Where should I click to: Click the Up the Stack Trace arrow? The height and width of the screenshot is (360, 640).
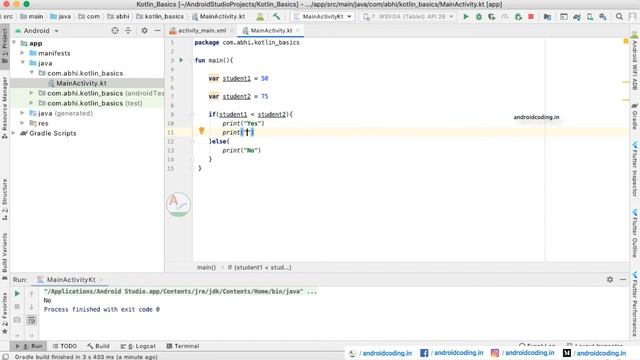(31, 293)
